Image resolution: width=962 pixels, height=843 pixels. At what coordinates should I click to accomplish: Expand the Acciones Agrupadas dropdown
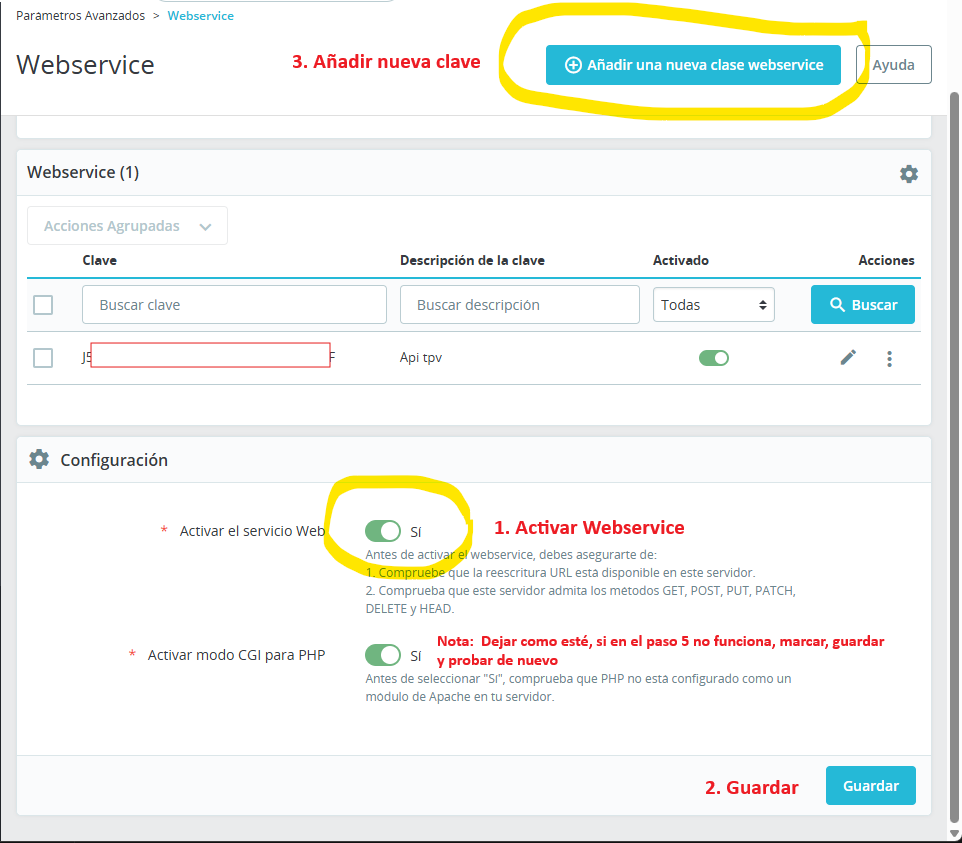[x=127, y=226]
